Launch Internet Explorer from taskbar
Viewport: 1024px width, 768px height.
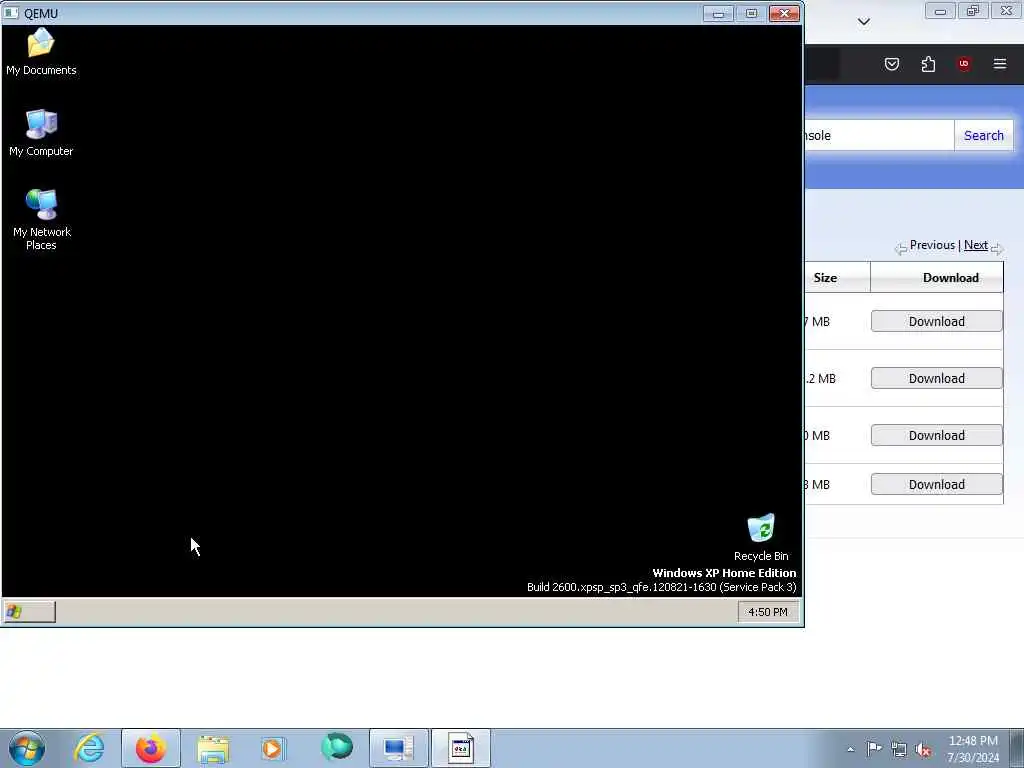pyautogui.click(x=89, y=748)
